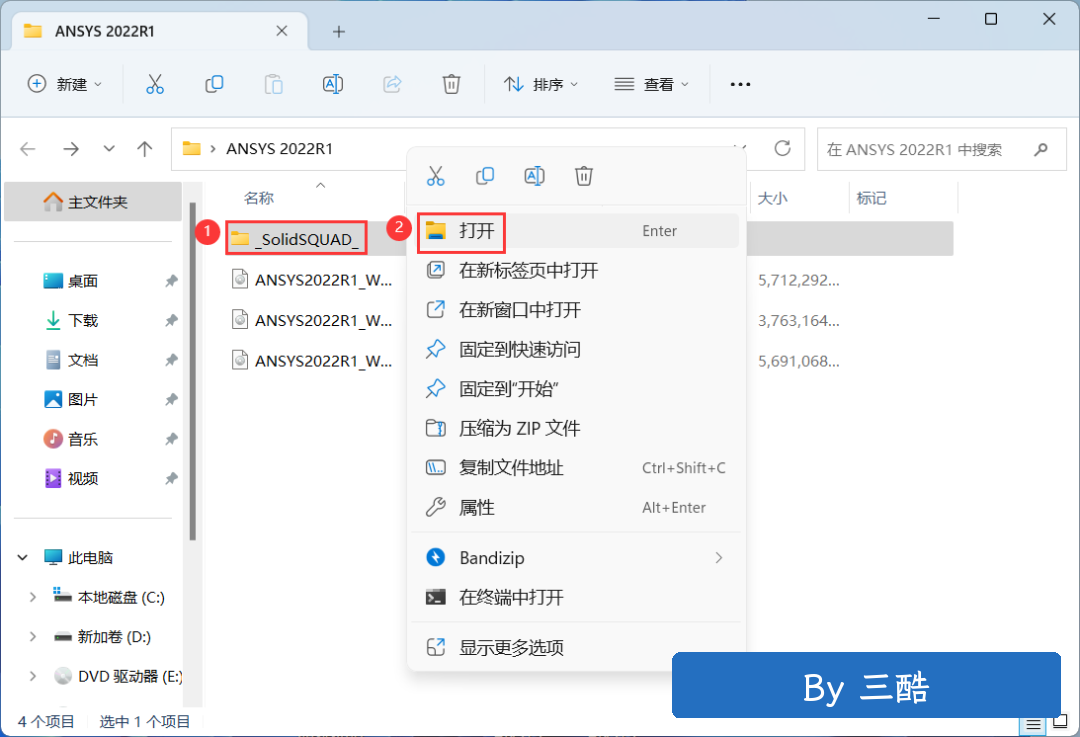Click the Delete trash icon in the toolbar

point(451,84)
